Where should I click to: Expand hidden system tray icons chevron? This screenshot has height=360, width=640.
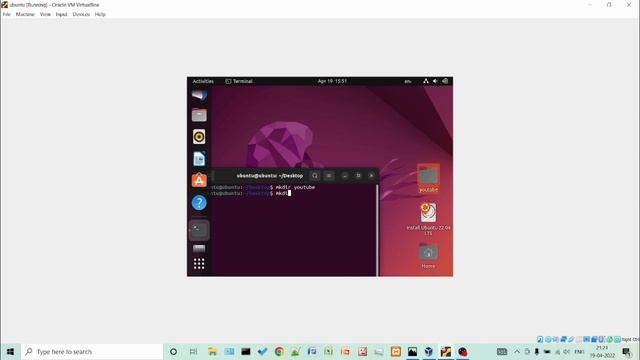tap(517, 351)
